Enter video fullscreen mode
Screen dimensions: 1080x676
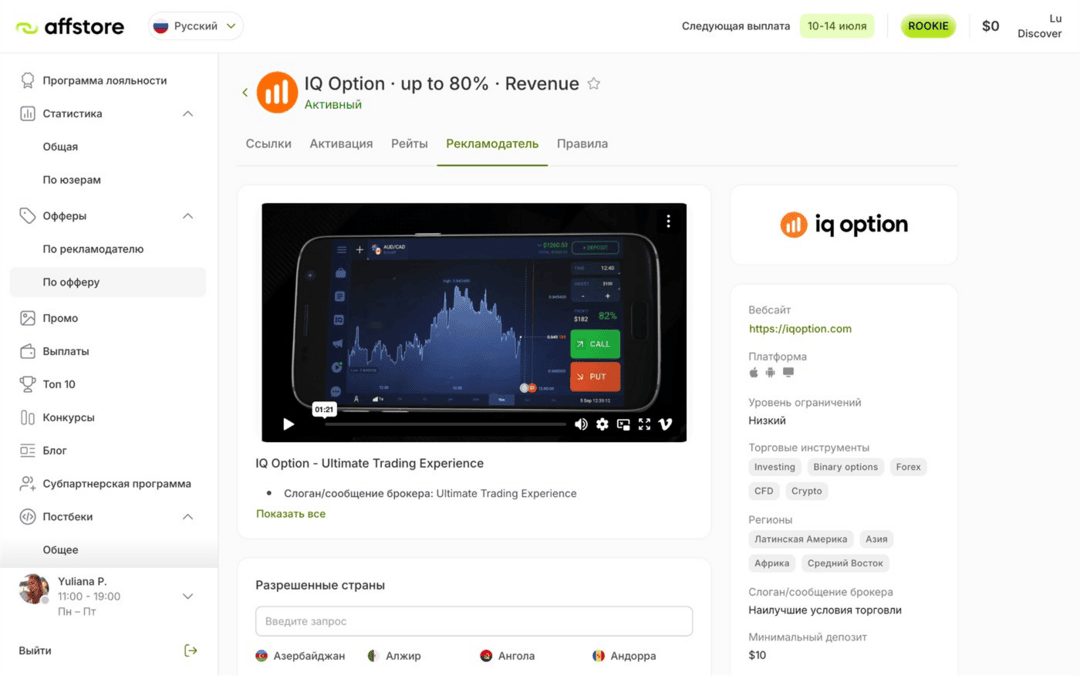coord(644,424)
